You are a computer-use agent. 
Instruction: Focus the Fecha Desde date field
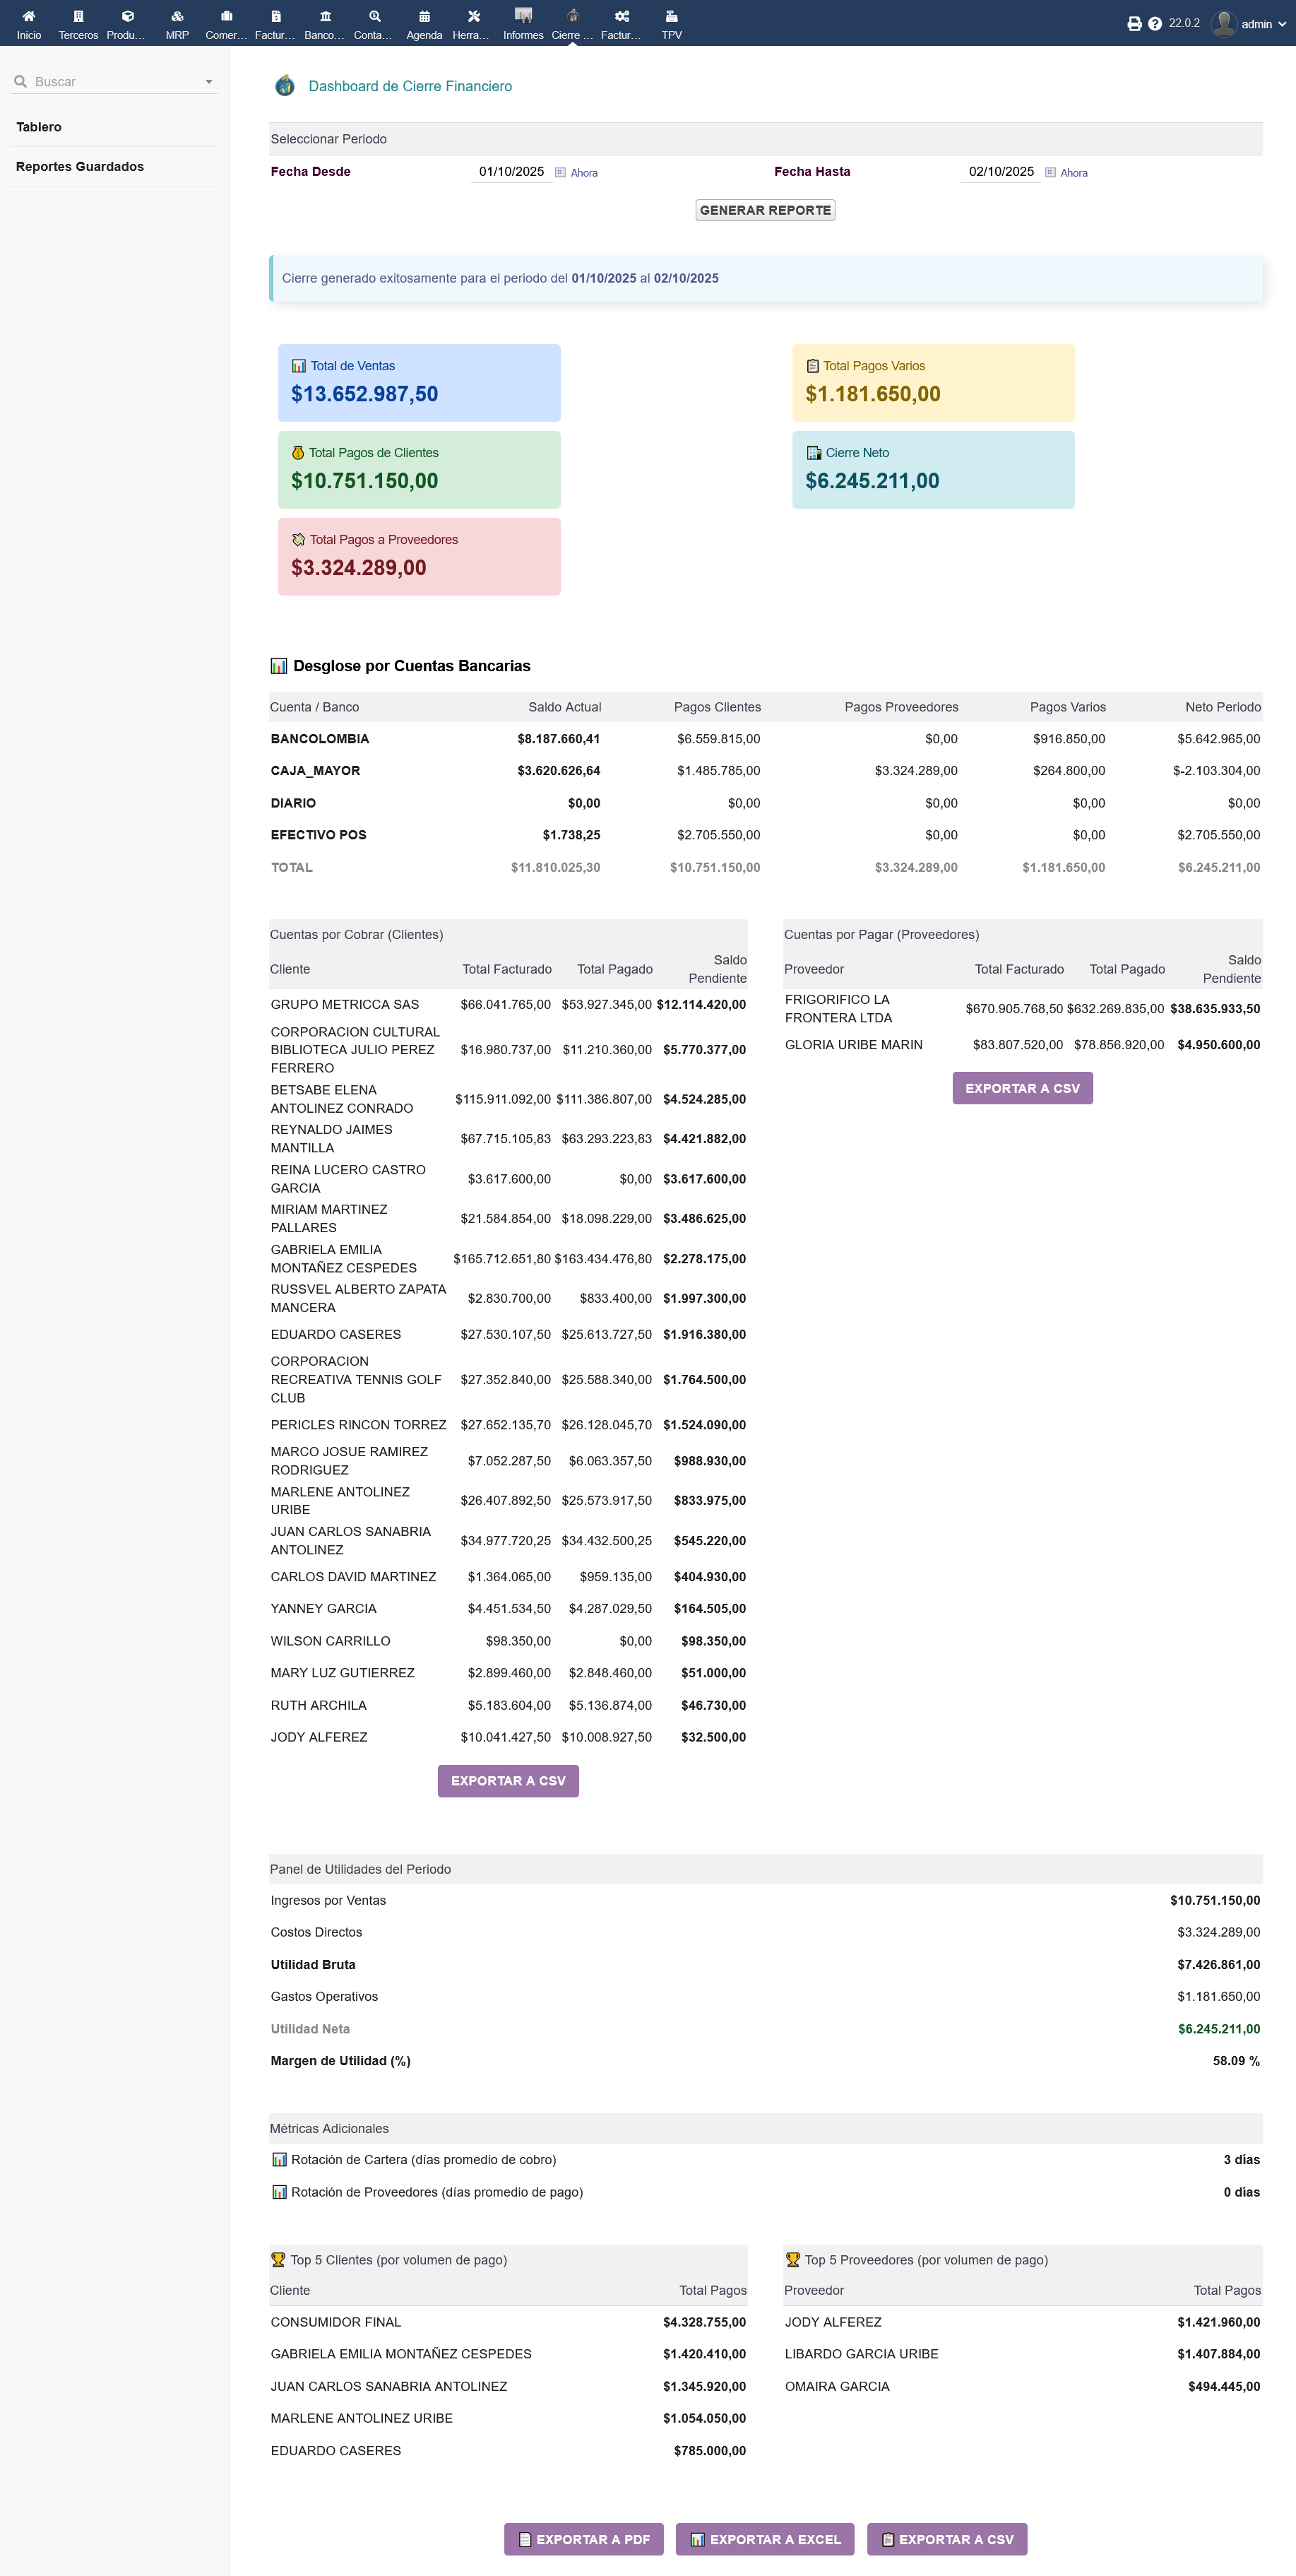[x=511, y=172]
